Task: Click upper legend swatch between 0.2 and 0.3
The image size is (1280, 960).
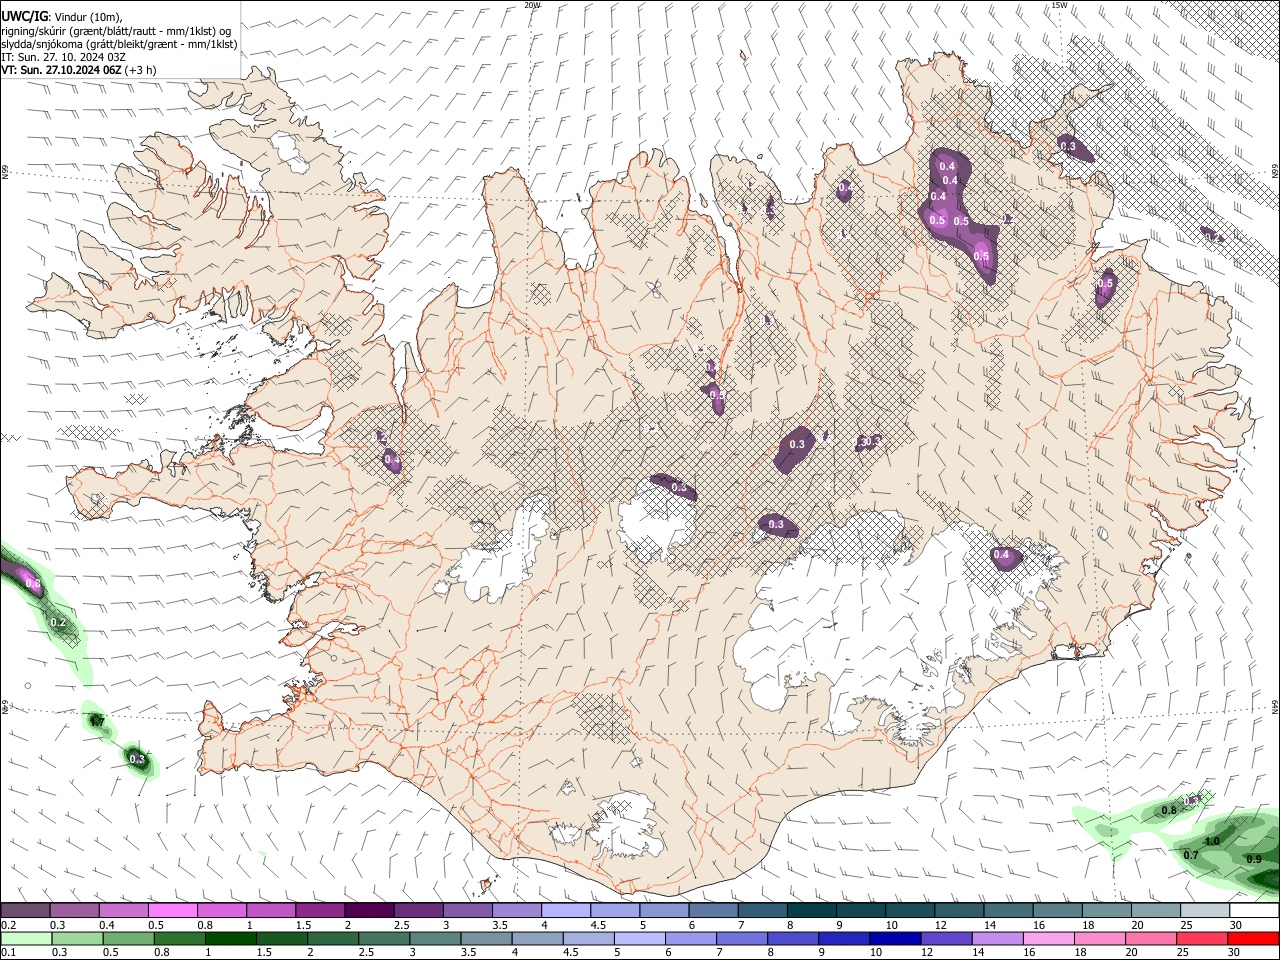Action: point(25,912)
